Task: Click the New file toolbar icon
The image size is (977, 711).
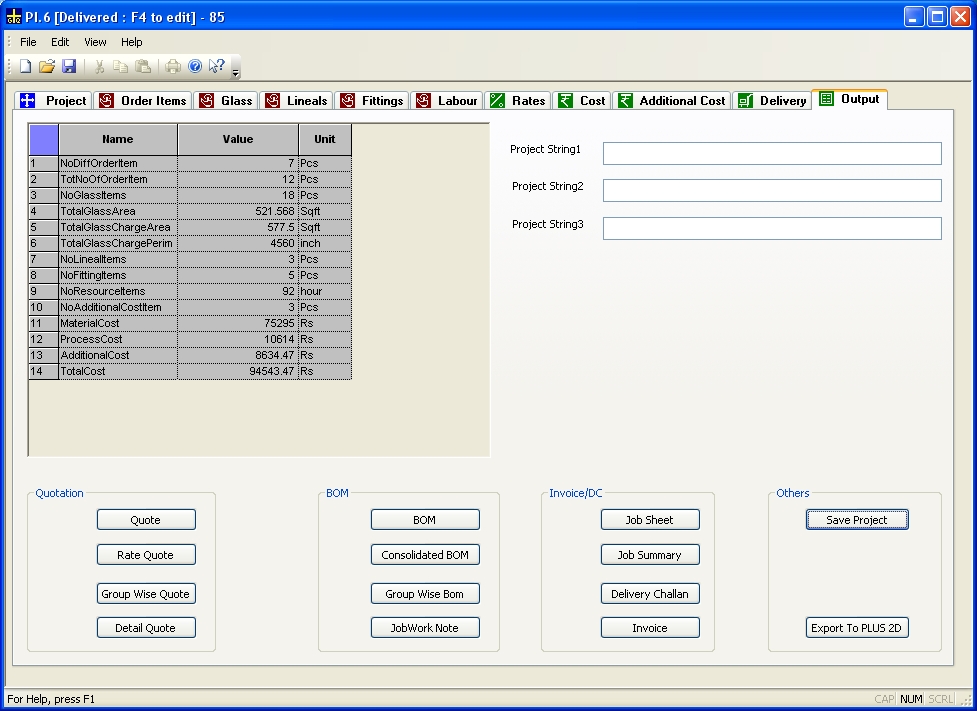Action: 26,67
